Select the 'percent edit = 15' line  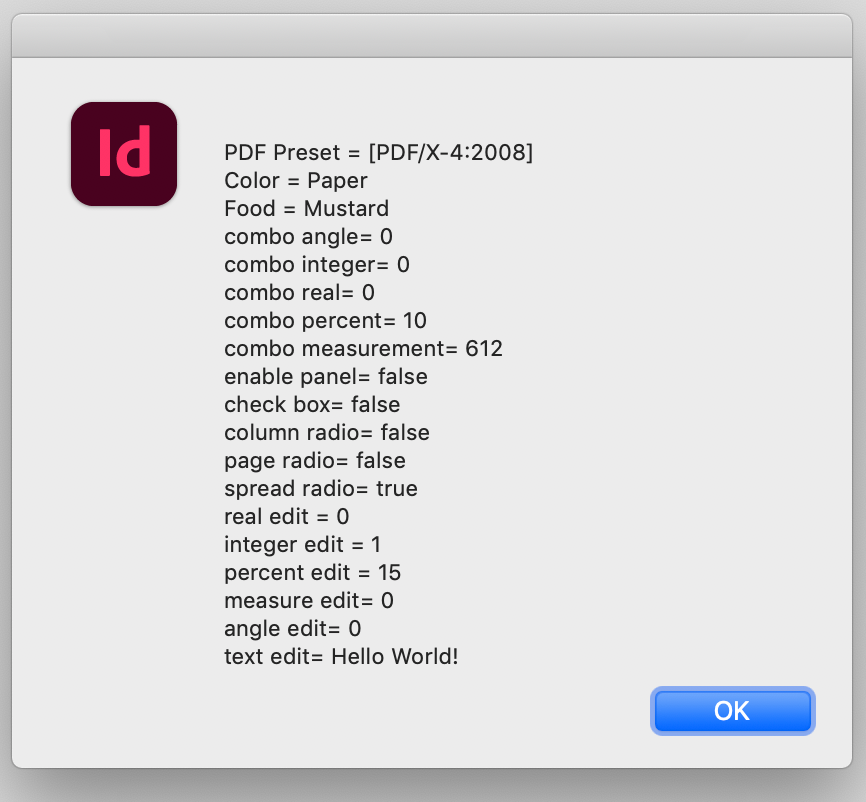311,573
